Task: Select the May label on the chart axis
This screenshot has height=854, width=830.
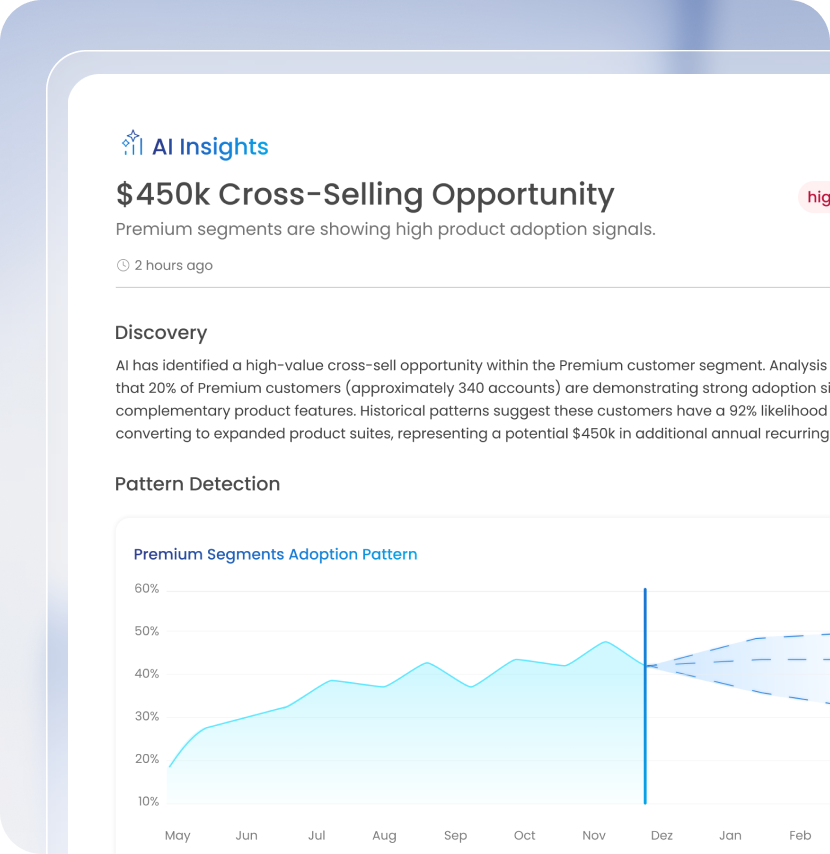Action: [178, 835]
